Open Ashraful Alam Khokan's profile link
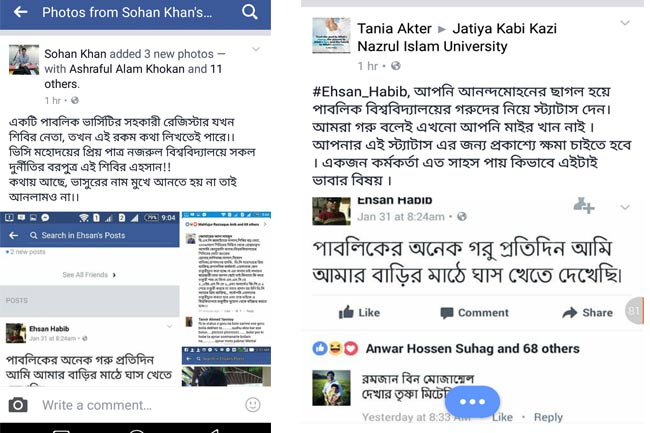This screenshot has width=650, height=433. click(127, 69)
